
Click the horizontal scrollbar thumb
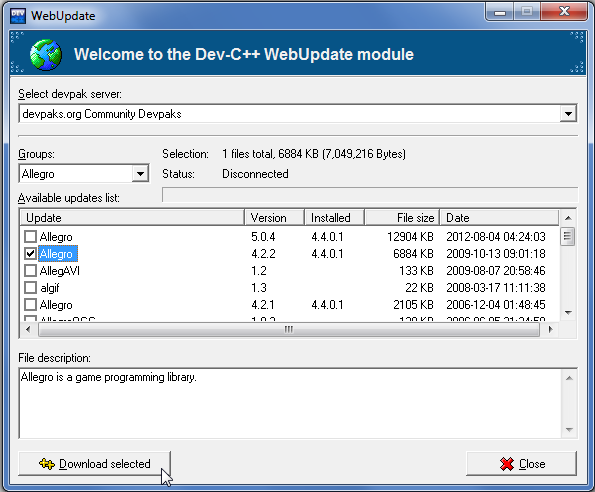pos(288,330)
